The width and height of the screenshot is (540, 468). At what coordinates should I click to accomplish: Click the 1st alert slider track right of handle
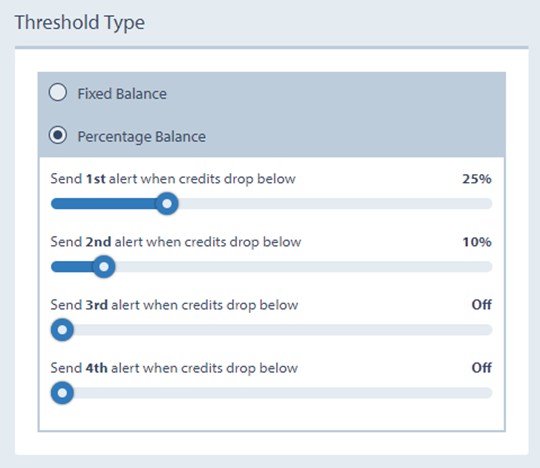[335, 204]
